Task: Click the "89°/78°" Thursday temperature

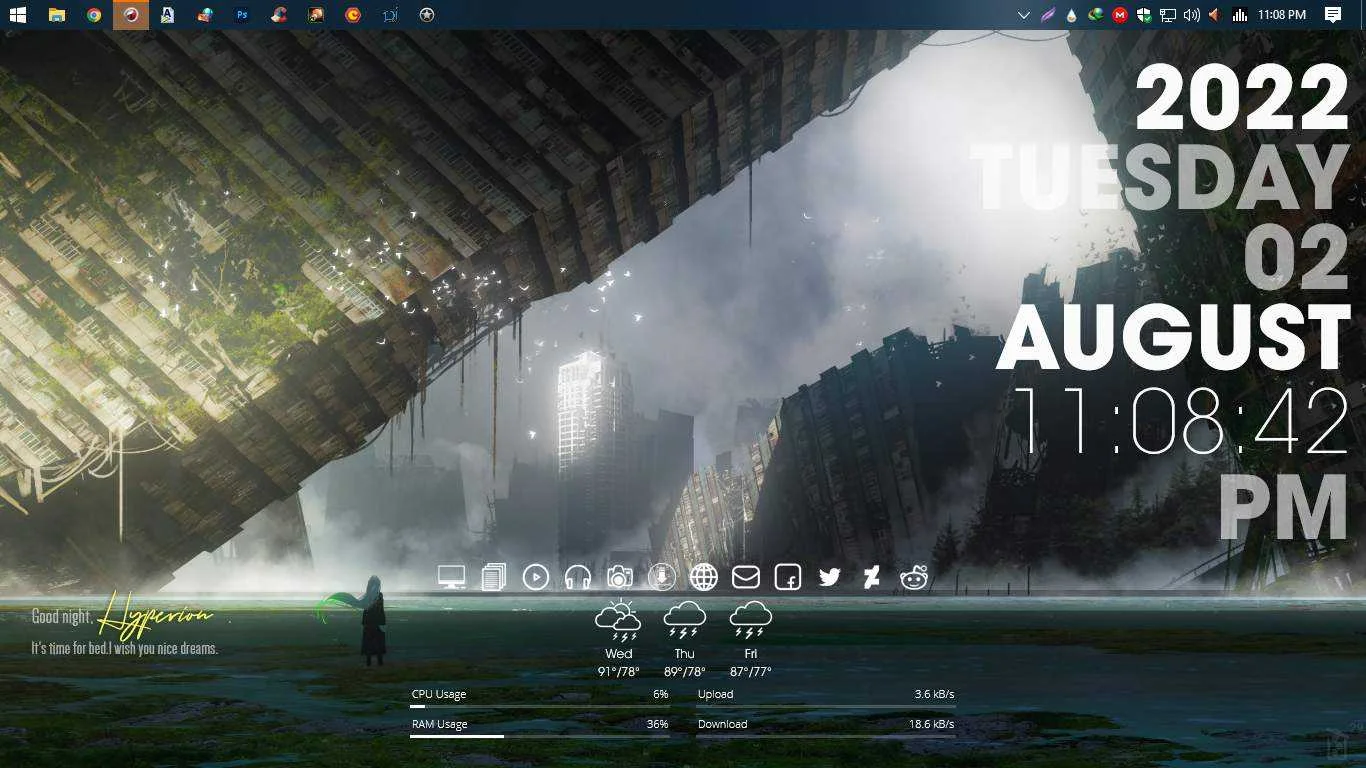Action: coord(685,672)
